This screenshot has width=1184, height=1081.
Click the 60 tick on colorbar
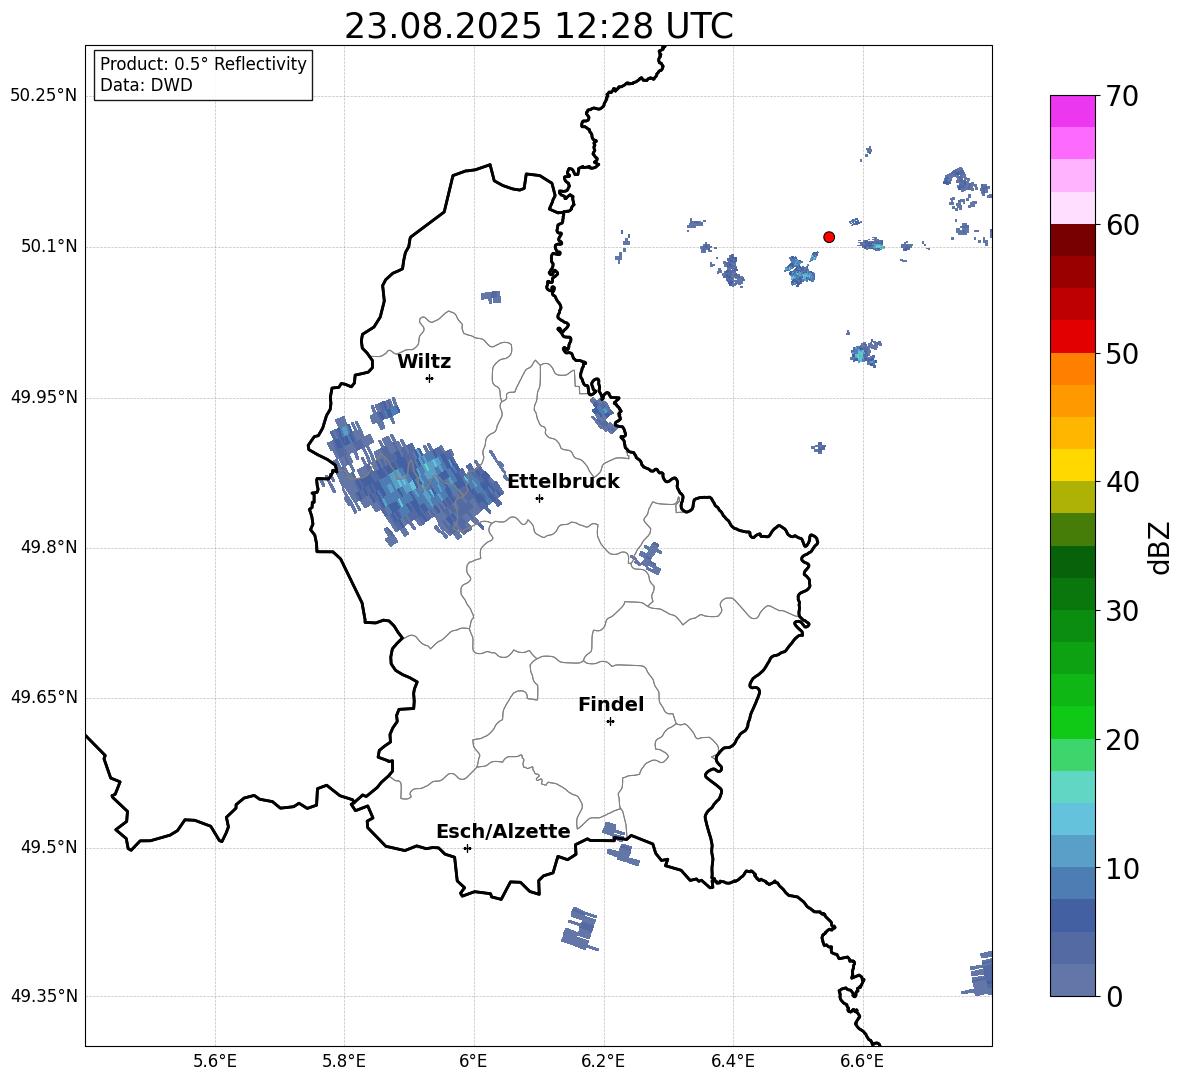coord(1122,225)
